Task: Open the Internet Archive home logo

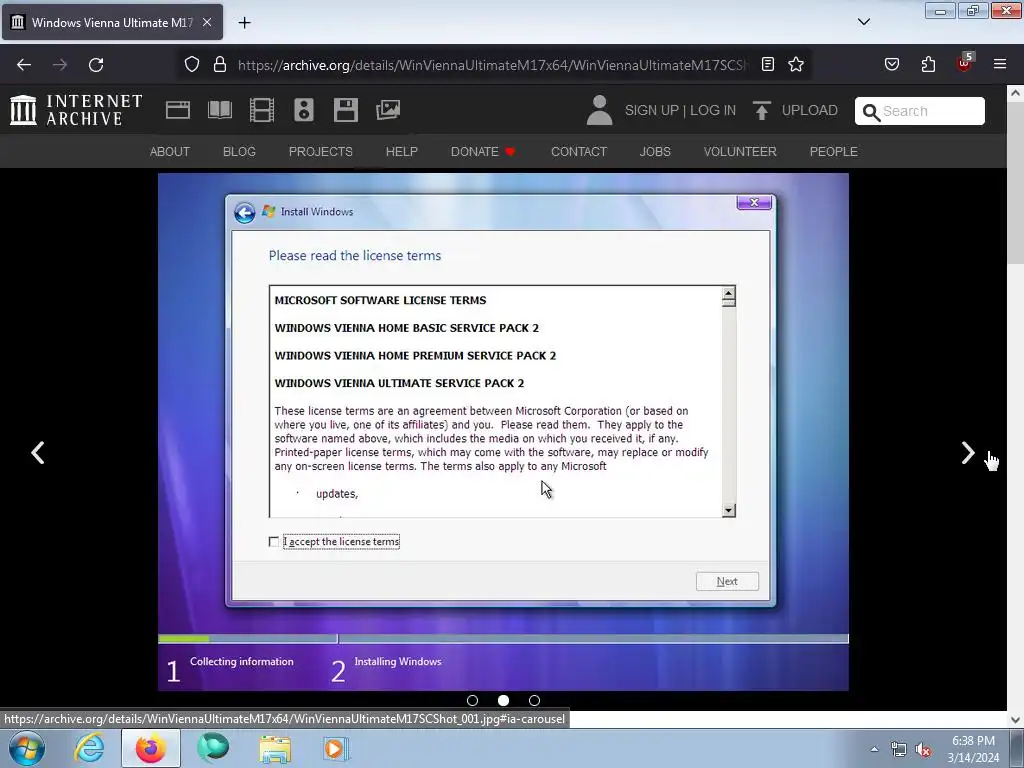Action: pyautogui.click(x=76, y=110)
